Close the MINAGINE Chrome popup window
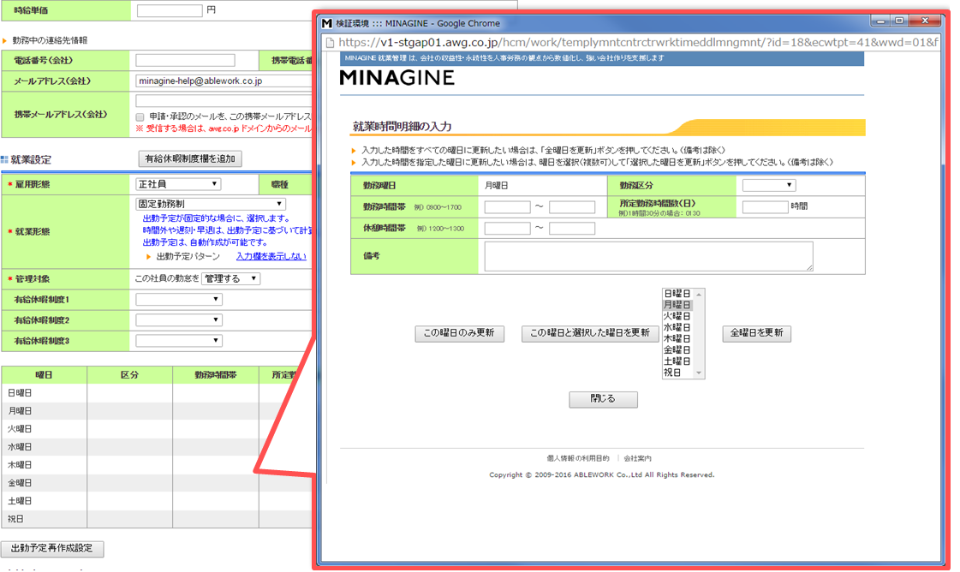 [x=924, y=21]
